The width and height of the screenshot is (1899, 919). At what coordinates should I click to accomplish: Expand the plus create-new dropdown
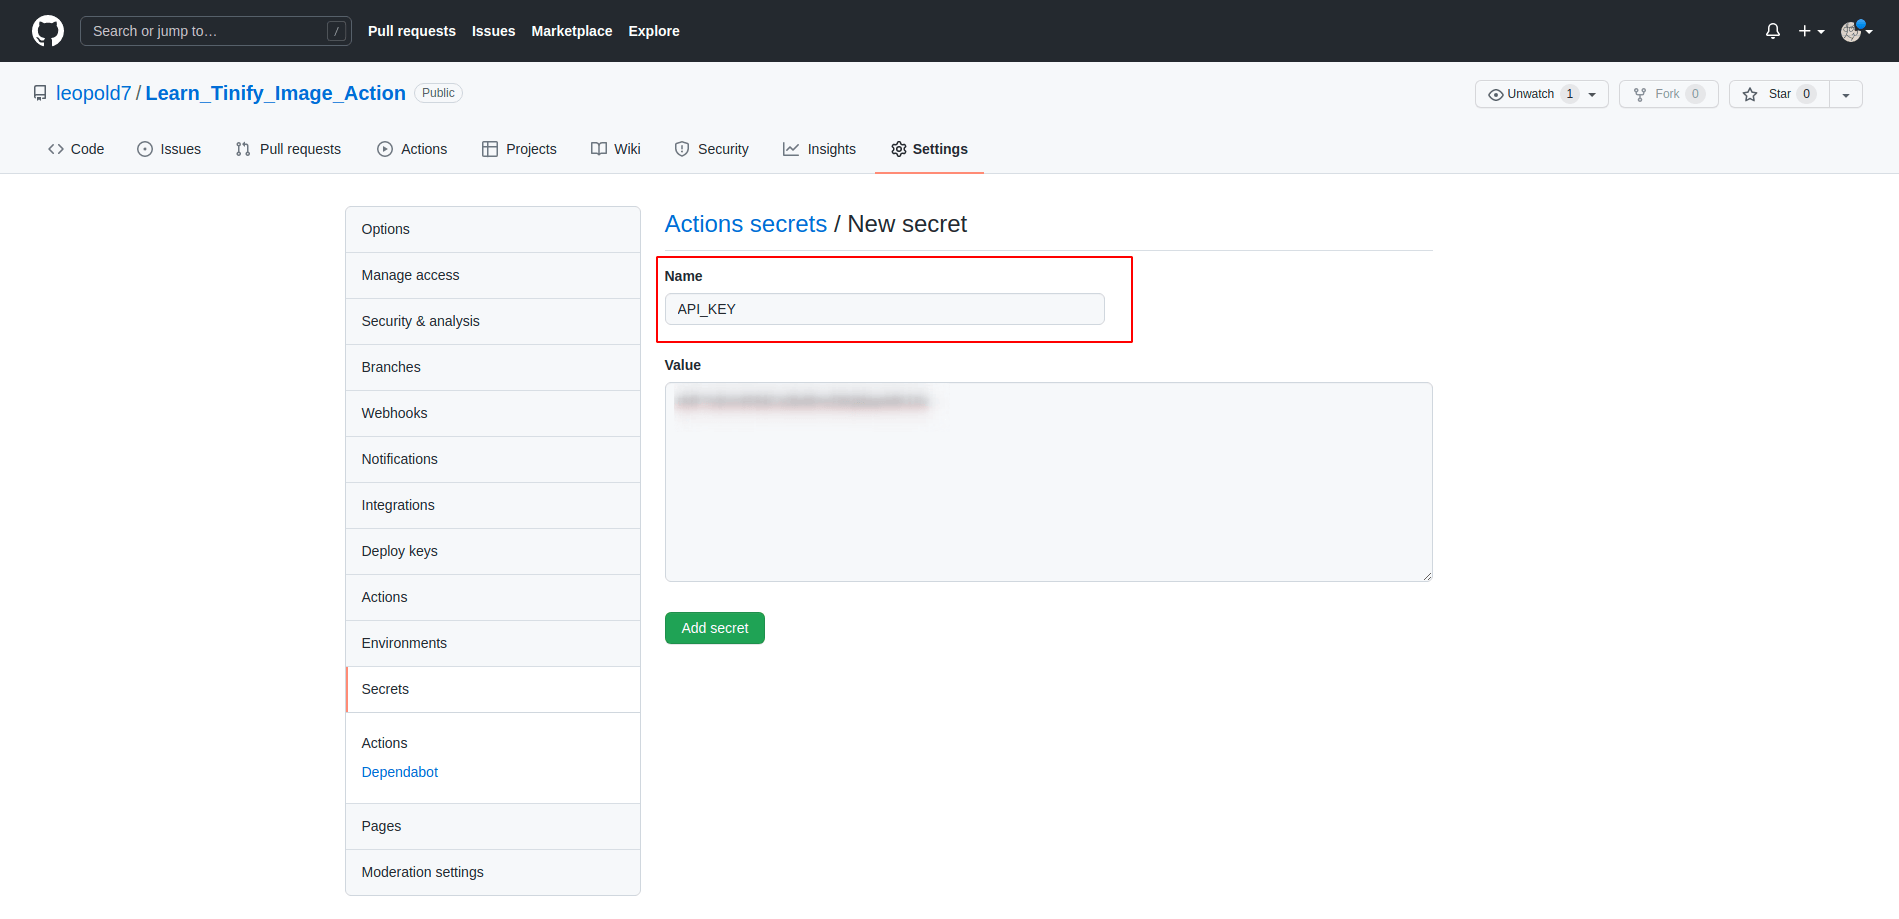1810,31
